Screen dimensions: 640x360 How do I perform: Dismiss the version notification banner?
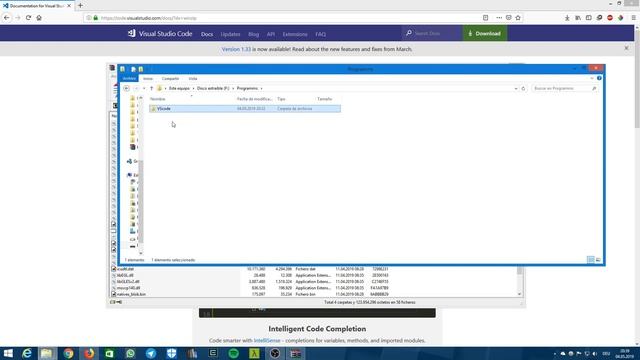[627, 48]
